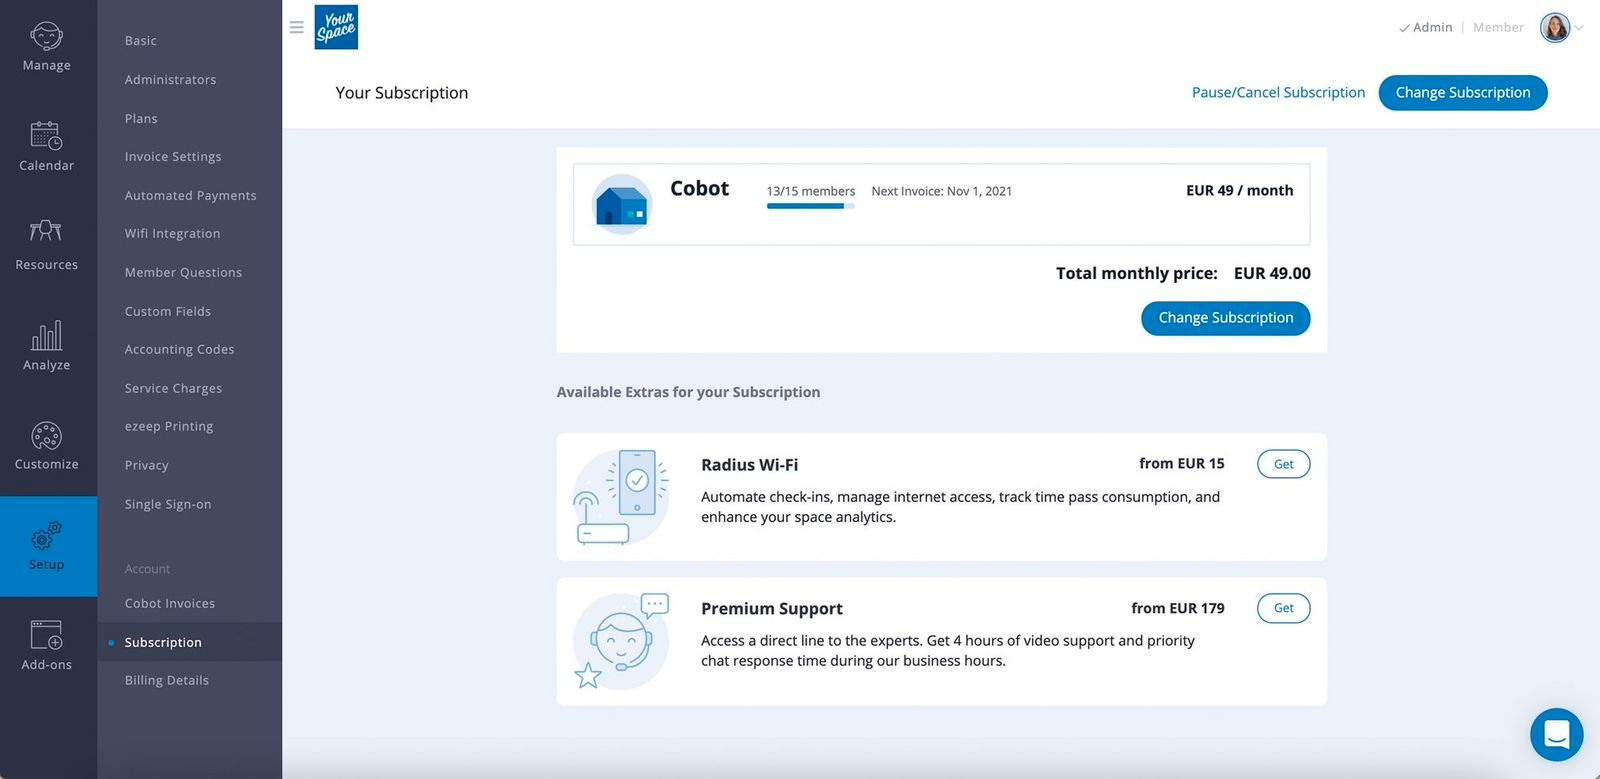Open the Resources section icon
The height and width of the screenshot is (779, 1600).
46,231
